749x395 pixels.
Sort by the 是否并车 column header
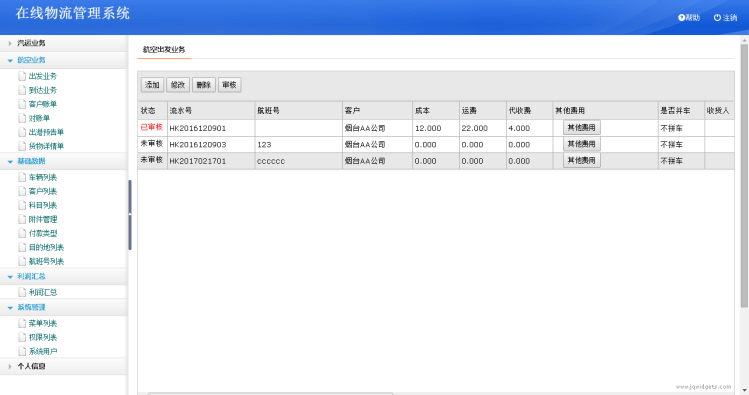(682, 110)
